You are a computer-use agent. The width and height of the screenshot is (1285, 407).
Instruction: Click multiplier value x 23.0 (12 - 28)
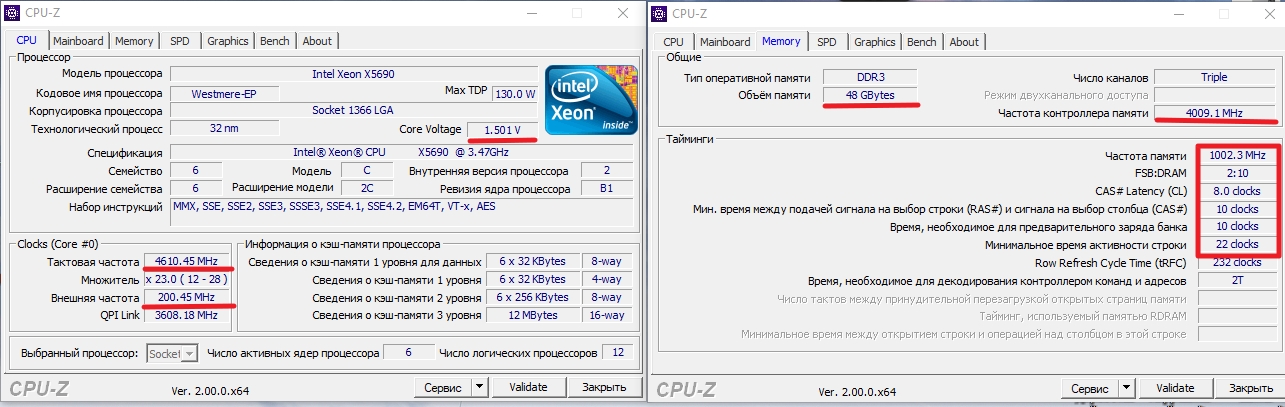(x=188, y=279)
